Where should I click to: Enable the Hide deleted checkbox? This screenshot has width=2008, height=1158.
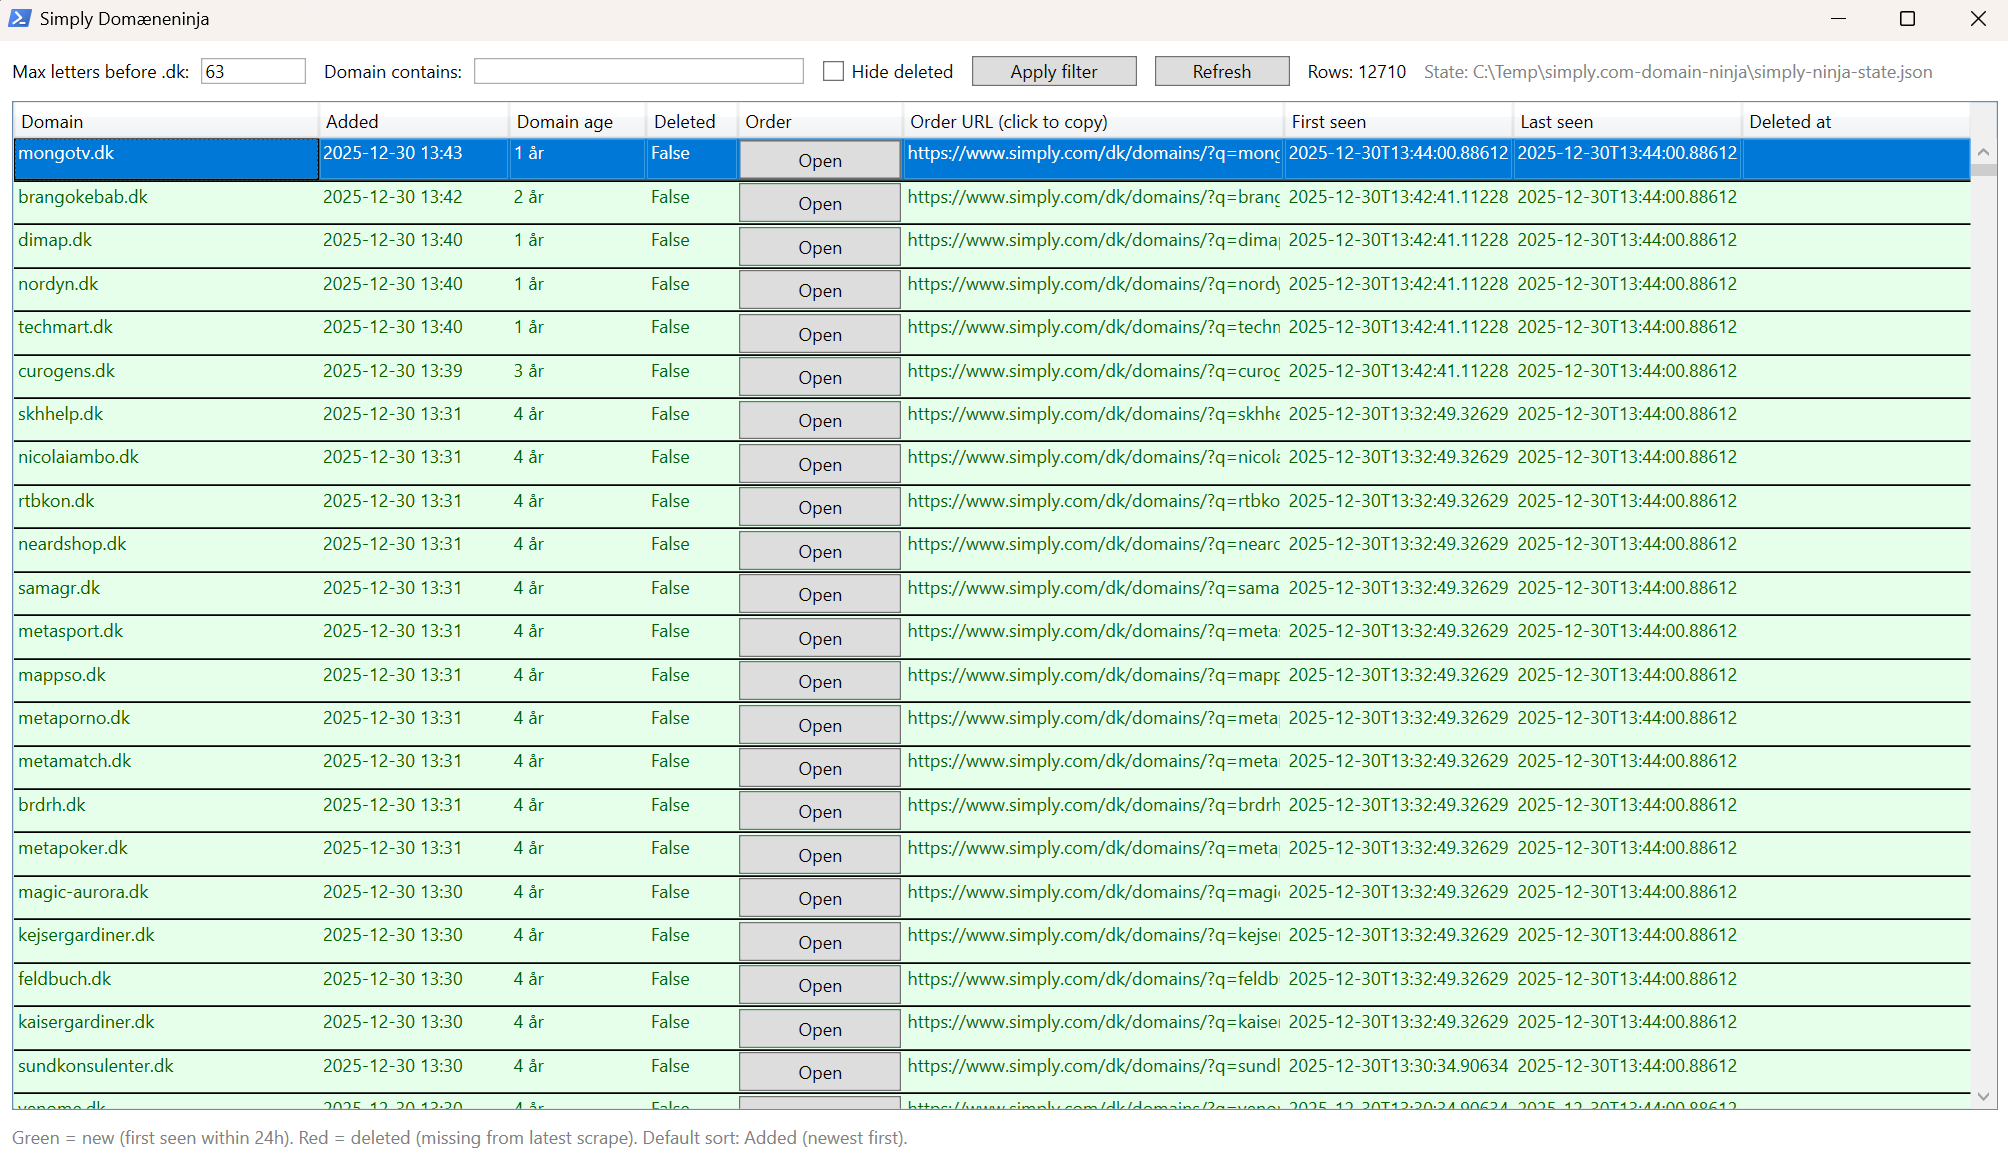coord(833,71)
